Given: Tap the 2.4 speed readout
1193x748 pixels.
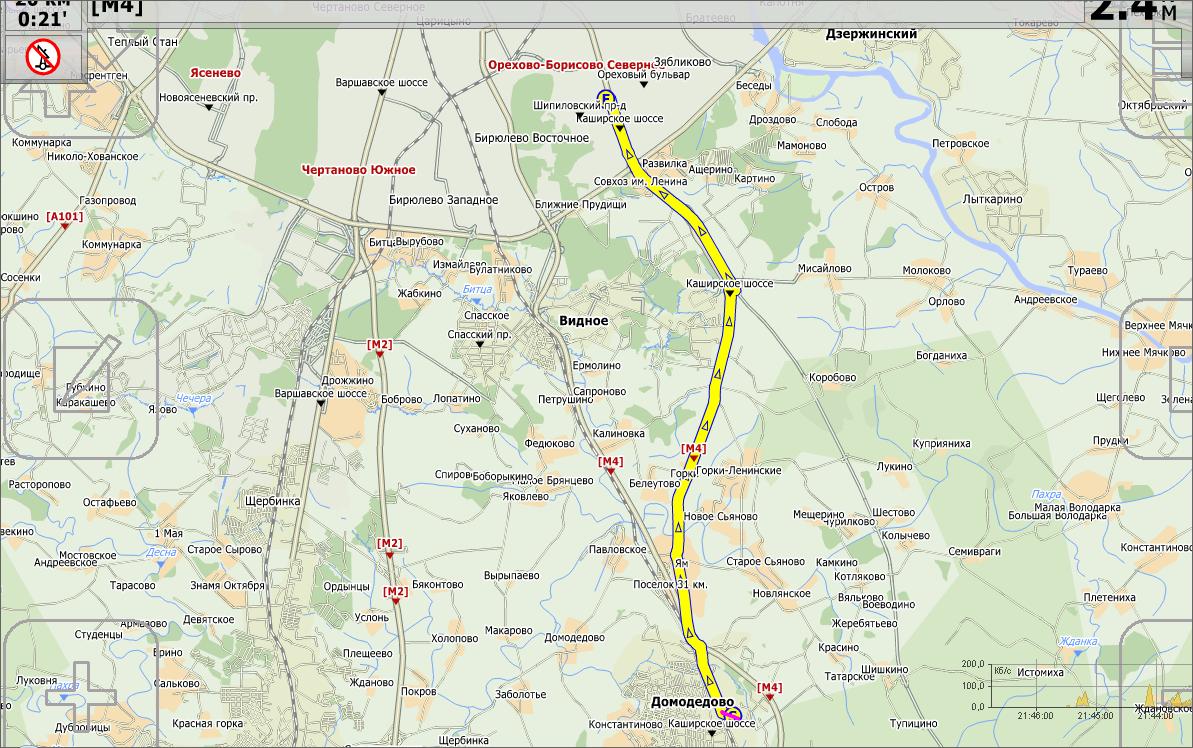Looking at the screenshot, I should 1132,10.
